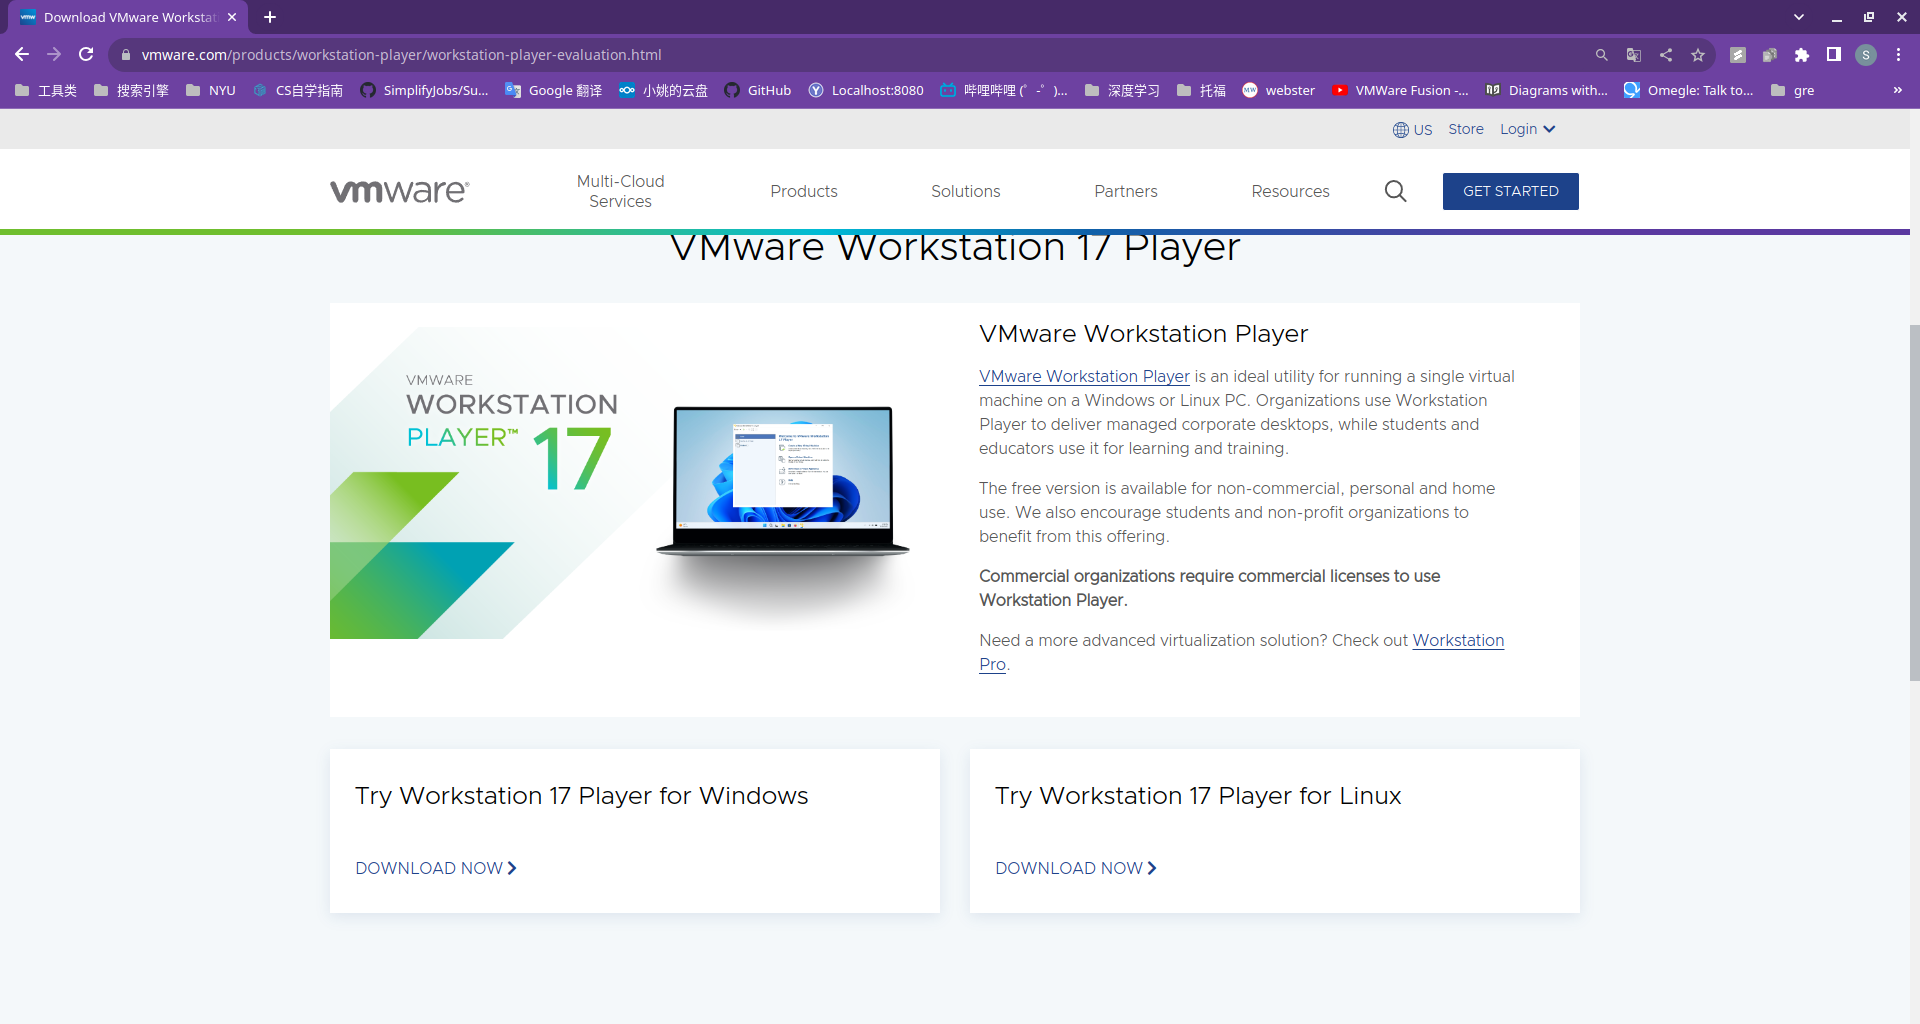
Task: Click the site search magnifier icon
Action: pos(1396,191)
